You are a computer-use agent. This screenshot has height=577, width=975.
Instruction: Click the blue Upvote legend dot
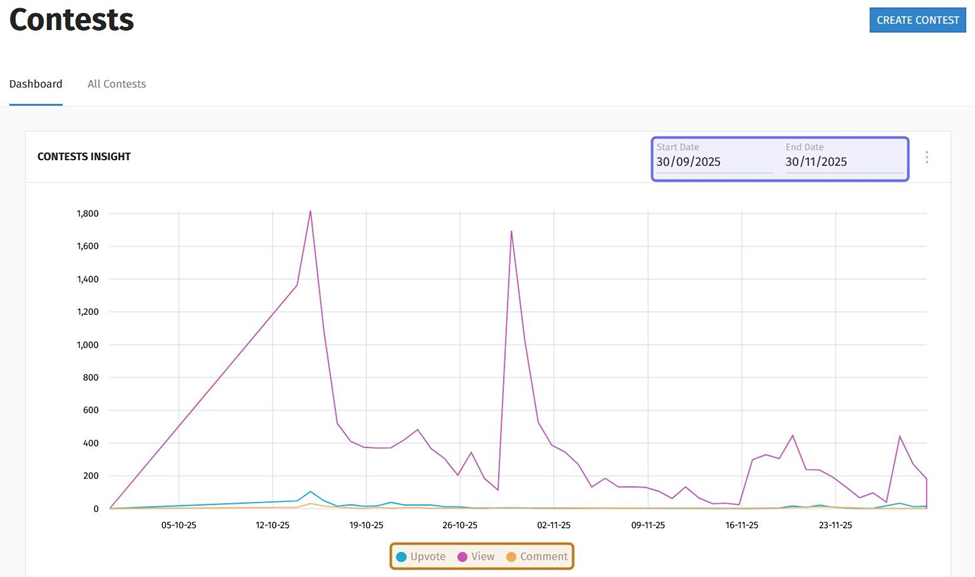pyautogui.click(x=402, y=557)
